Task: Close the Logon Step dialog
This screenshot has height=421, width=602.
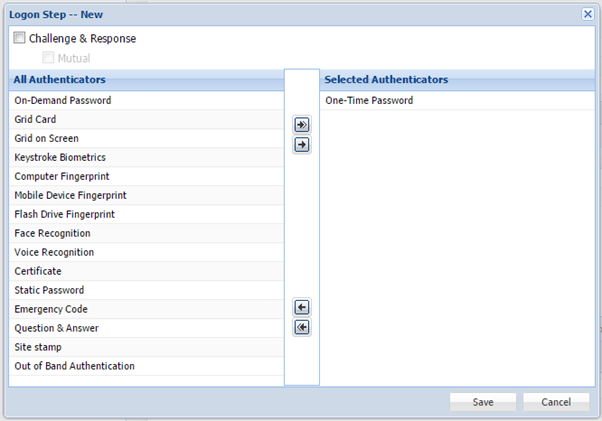Action: (x=588, y=14)
